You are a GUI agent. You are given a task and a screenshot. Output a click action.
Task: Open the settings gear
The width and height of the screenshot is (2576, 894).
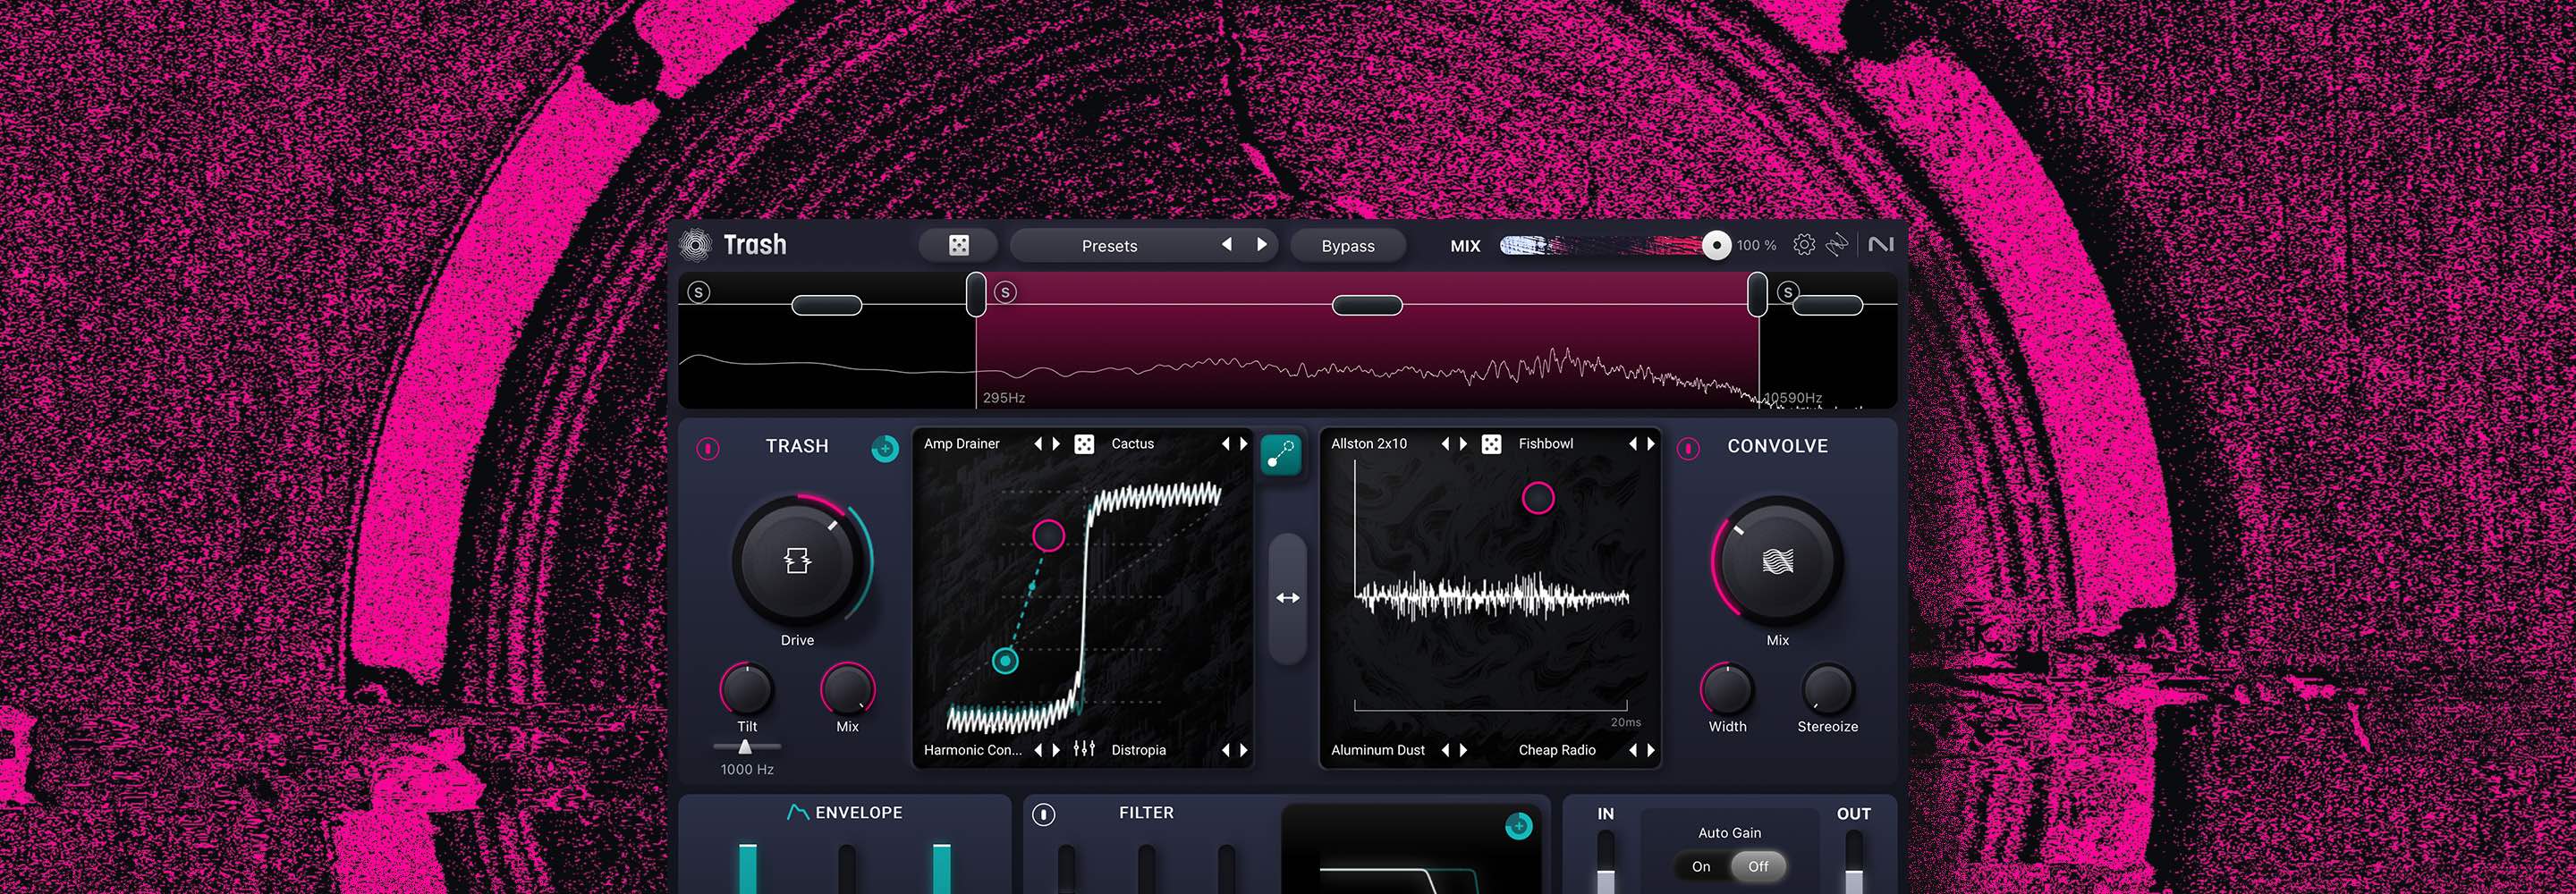[x=1804, y=245]
